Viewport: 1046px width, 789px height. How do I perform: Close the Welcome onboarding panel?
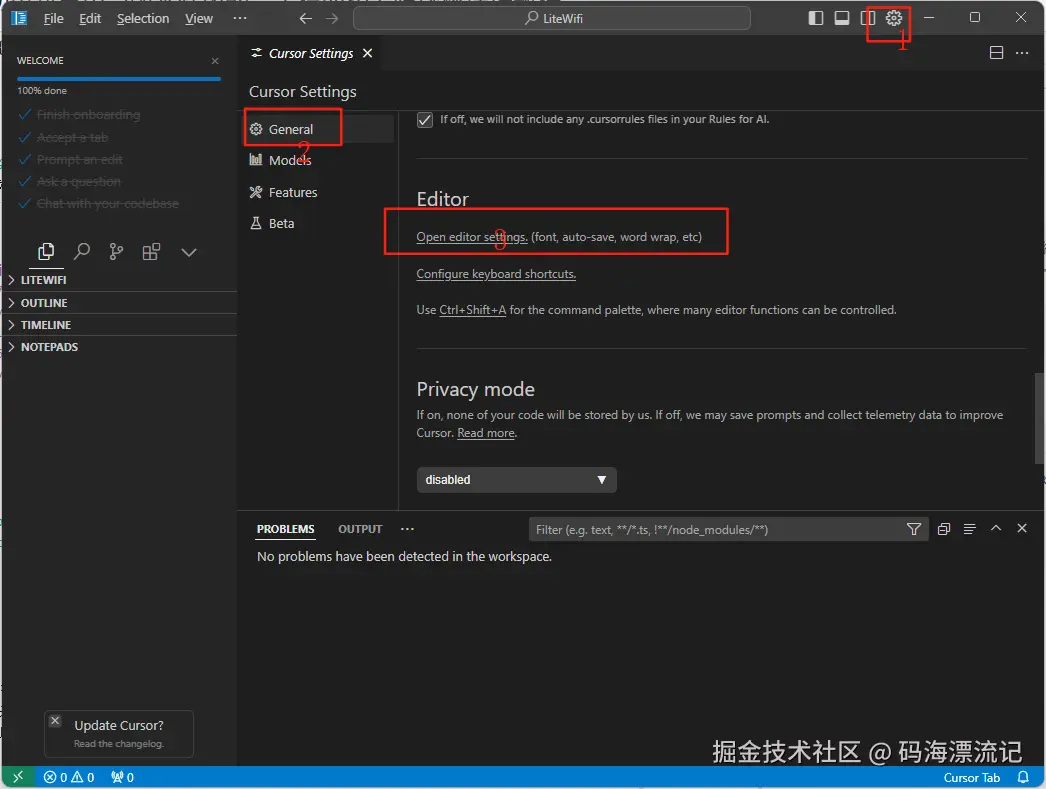point(215,61)
